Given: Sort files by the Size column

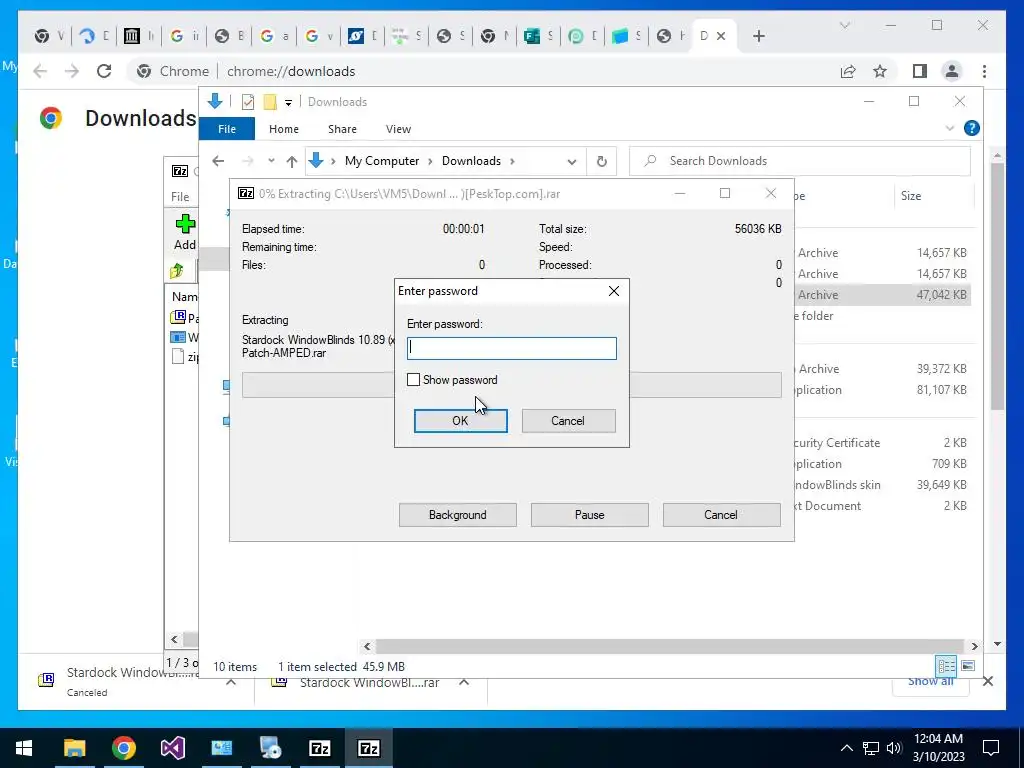Looking at the screenshot, I should point(911,196).
